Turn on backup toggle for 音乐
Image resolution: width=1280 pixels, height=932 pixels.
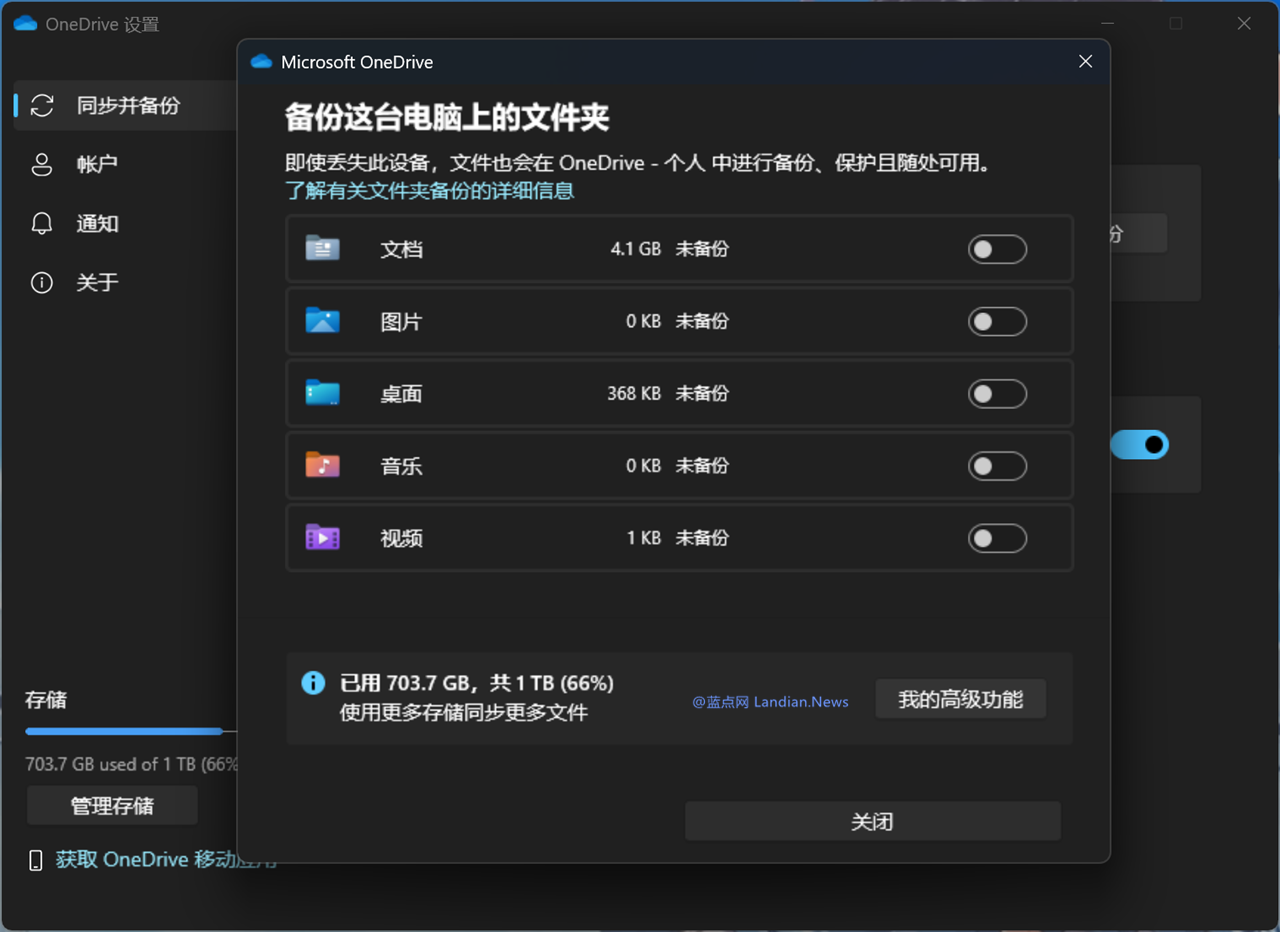pos(997,465)
